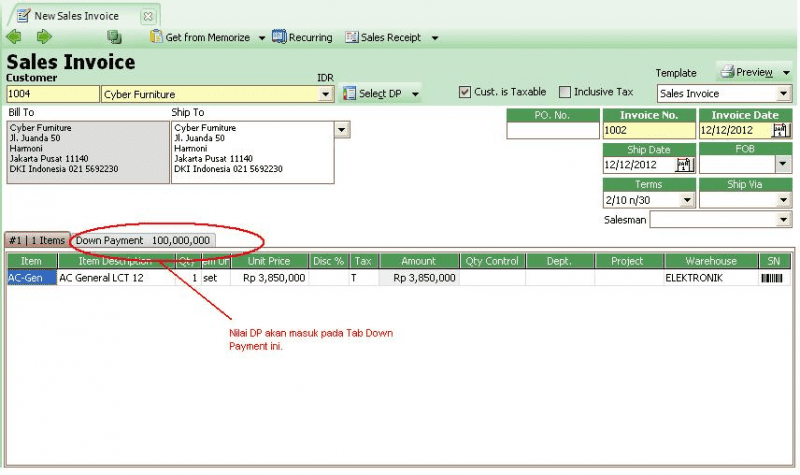Viewport: 800px width, 475px height.
Task: Open the Salesman dropdown list
Action: tap(783, 219)
